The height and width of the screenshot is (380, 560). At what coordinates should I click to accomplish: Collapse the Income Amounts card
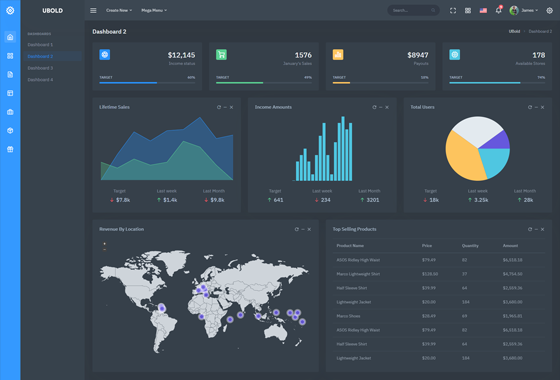pos(381,107)
